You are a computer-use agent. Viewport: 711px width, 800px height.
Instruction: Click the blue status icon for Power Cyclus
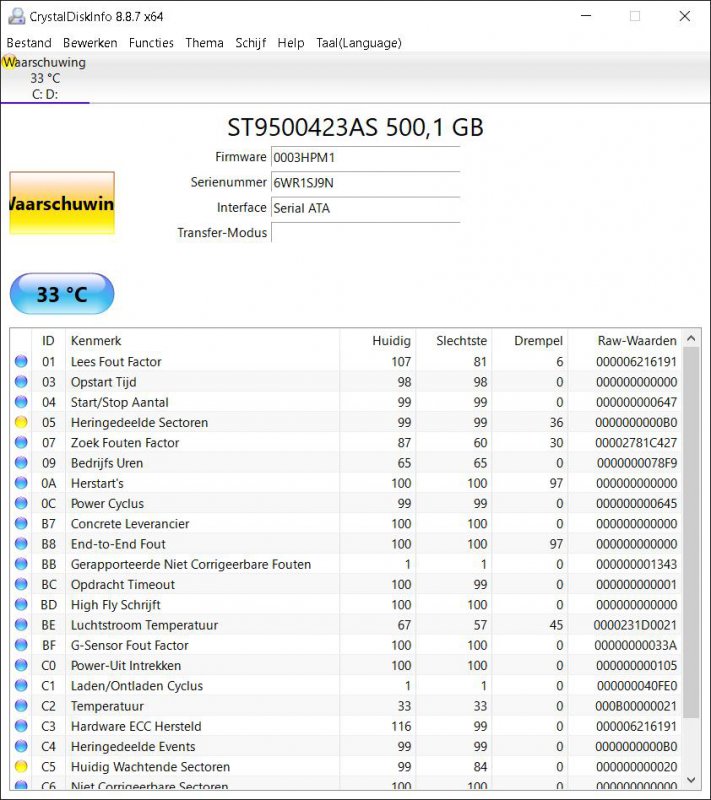click(21, 504)
